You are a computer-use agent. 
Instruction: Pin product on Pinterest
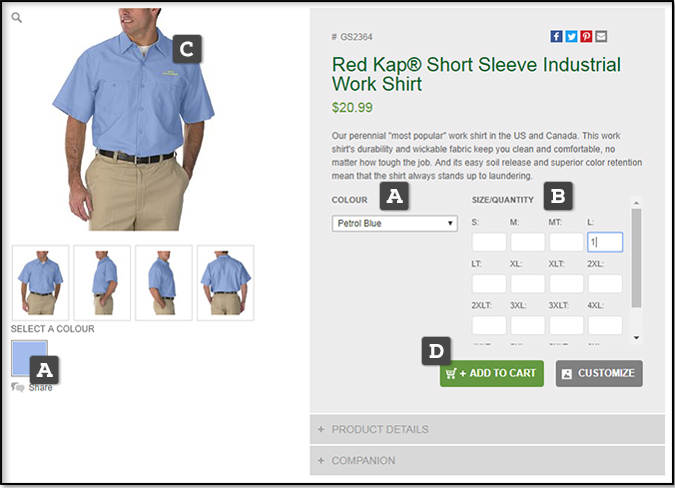[x=586, y=37]
